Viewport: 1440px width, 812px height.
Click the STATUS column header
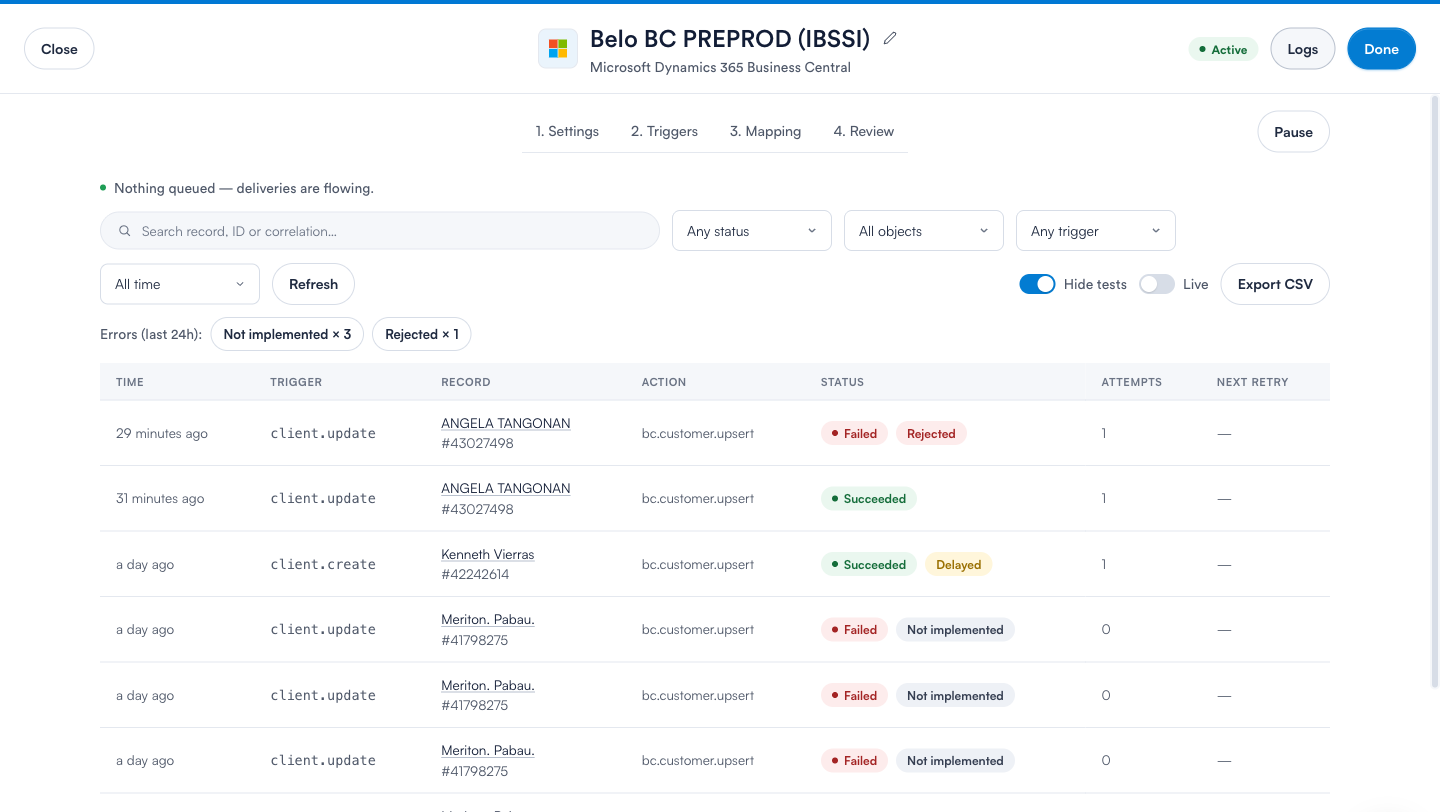(x=842, y=382)
